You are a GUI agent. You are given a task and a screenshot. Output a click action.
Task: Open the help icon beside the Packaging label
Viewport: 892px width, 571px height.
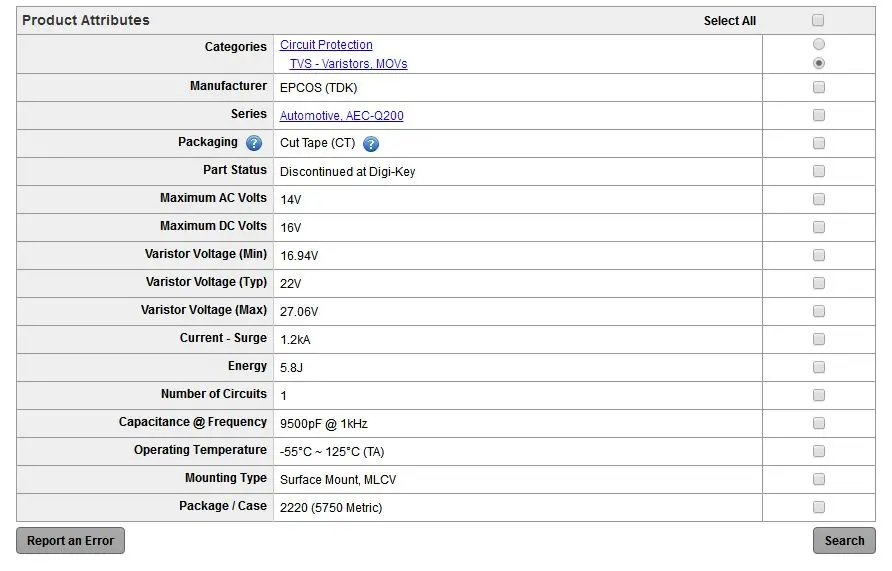[x=254, y=143]
